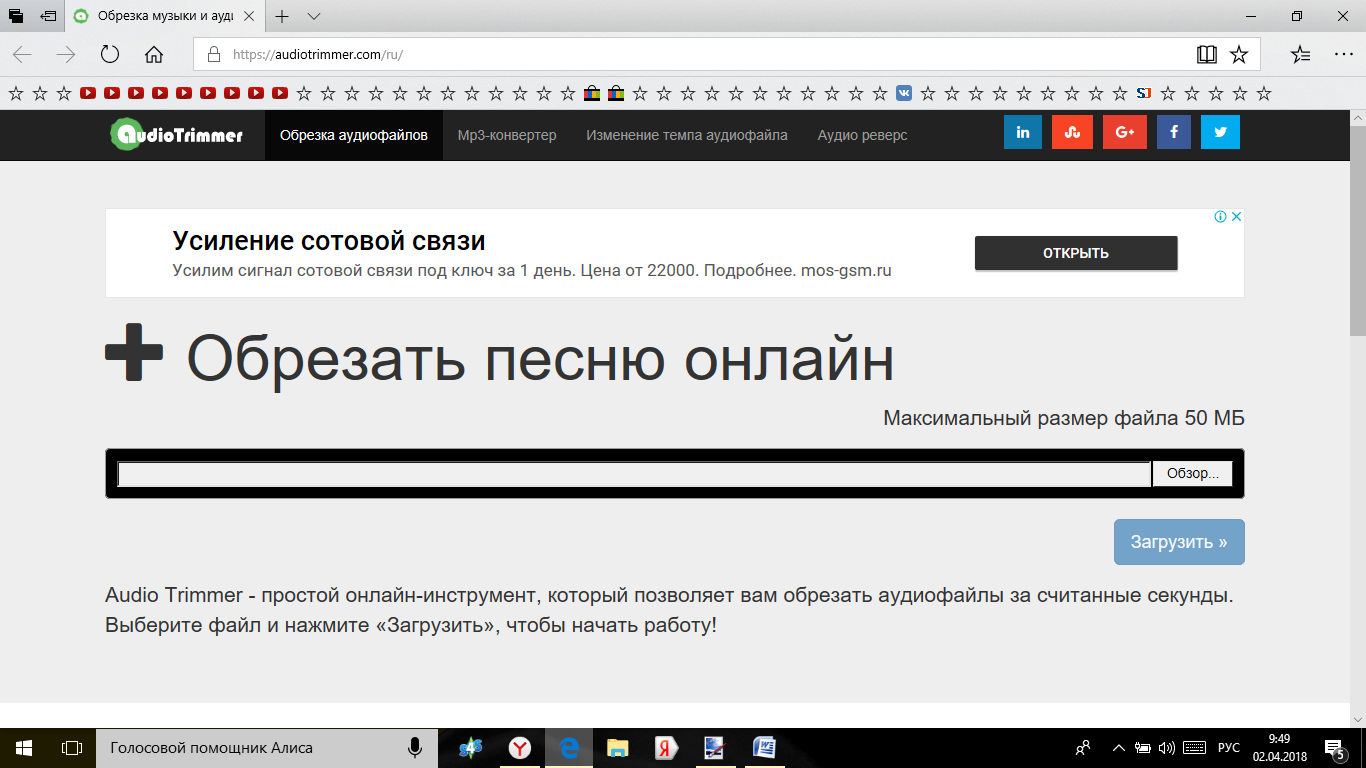Share the page on Twitter

tap(1220, 132)
